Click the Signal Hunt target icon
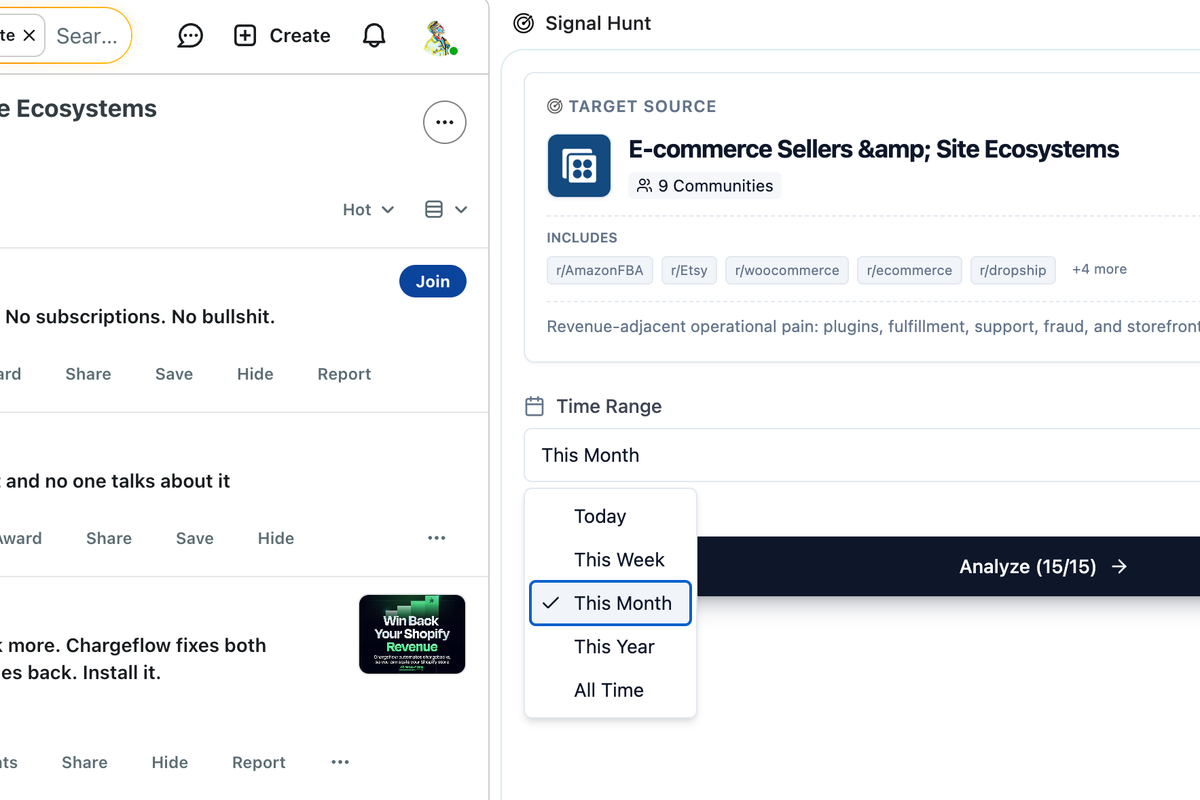Image resolution: width=1200 pixels, height=800 pixels. [x=523, y=23]
